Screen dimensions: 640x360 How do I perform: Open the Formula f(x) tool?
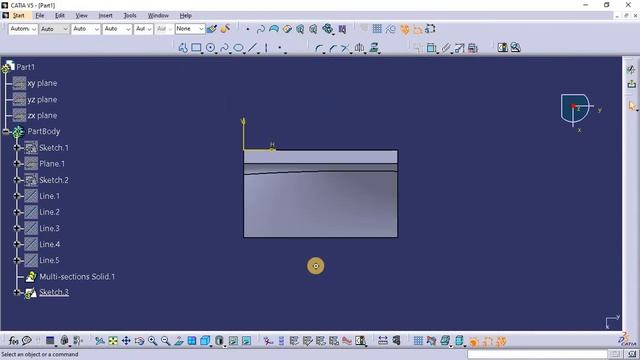click(x=13, y=340)
